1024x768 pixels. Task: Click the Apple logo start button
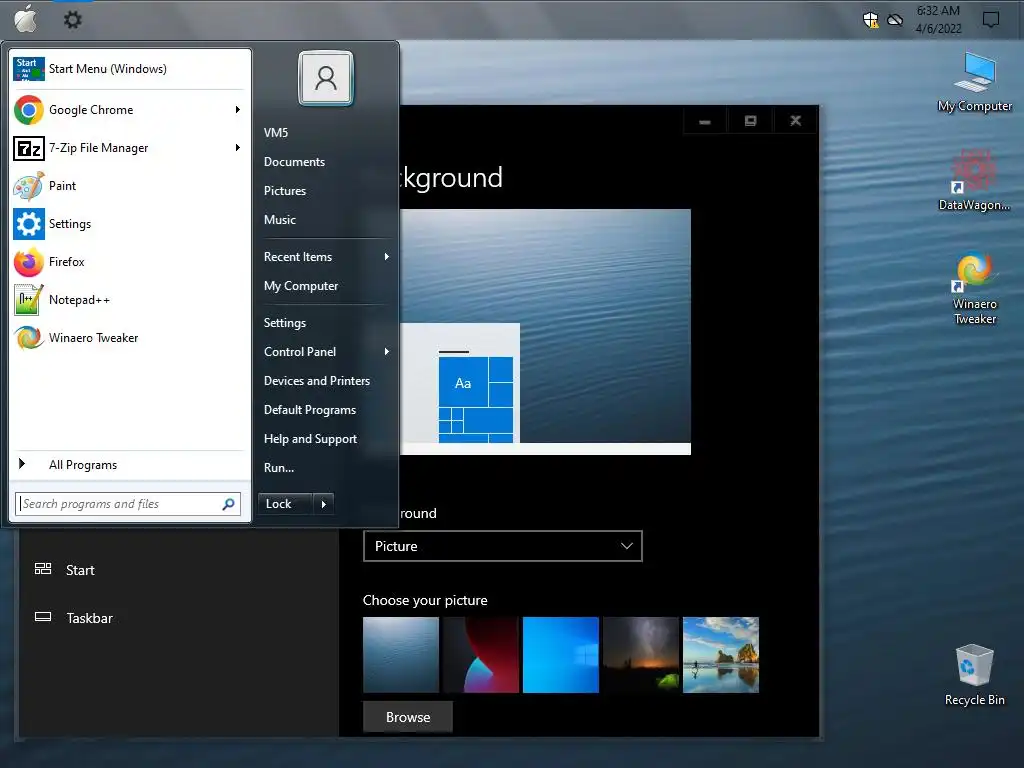[x=25, y=19]
